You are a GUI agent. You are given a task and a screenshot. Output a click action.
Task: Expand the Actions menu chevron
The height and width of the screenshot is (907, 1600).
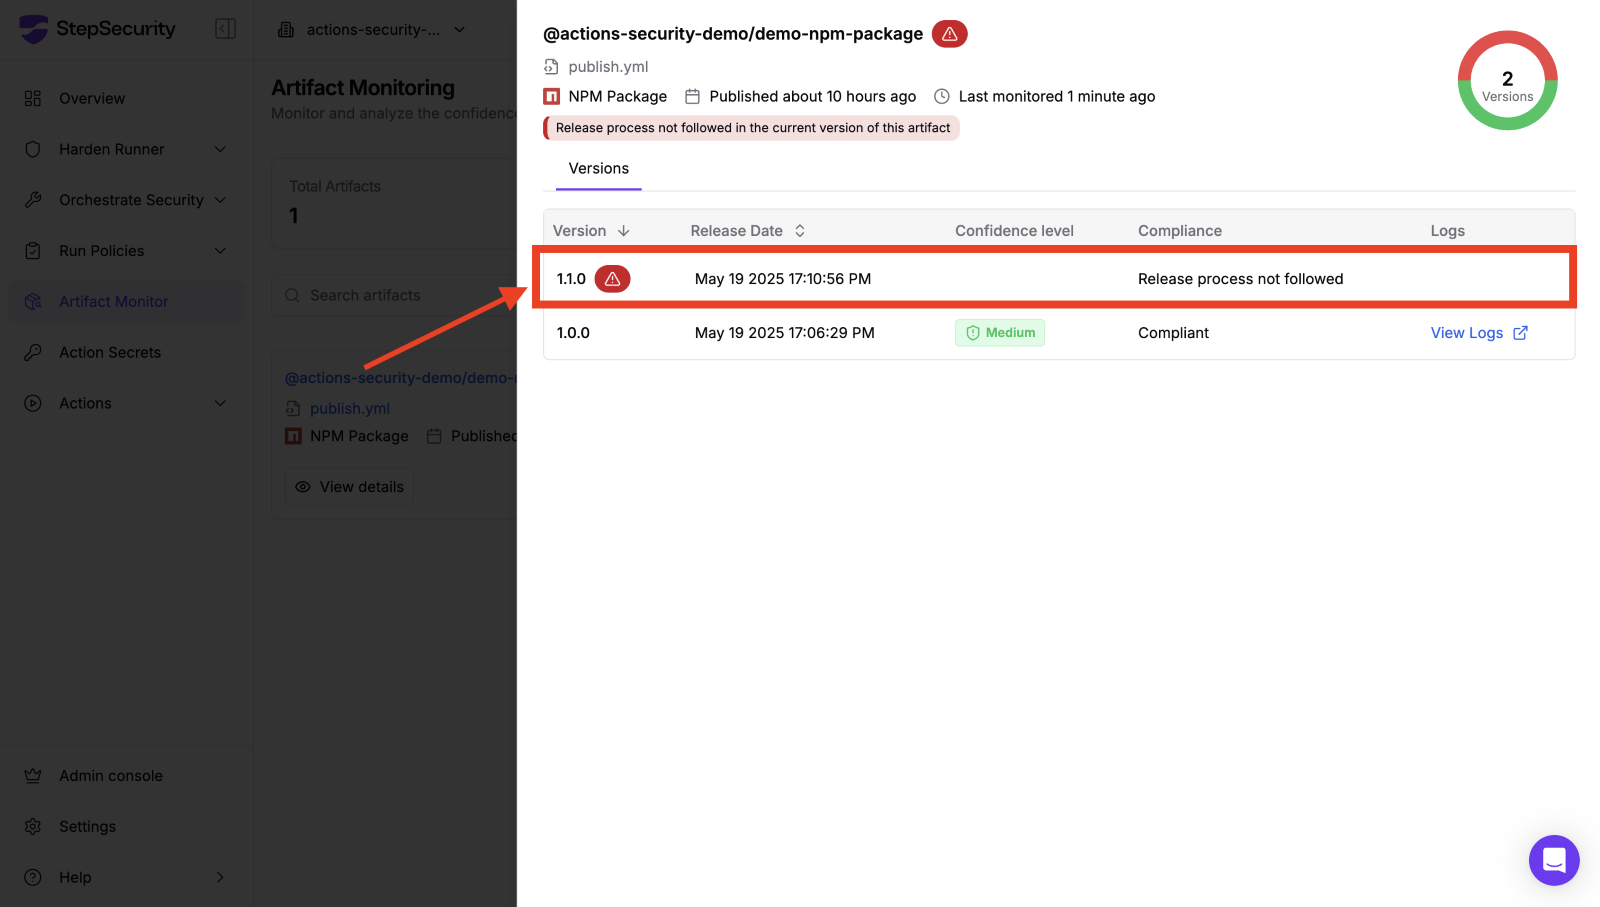pos(221,404)
